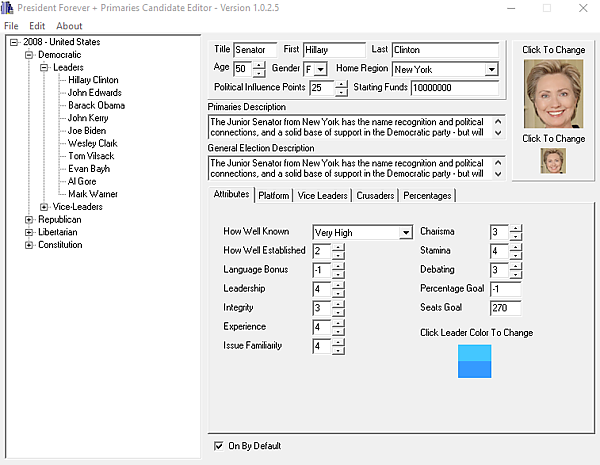
Task: Select Barack Obama in the leaders tree
Action: click(96, 105)
